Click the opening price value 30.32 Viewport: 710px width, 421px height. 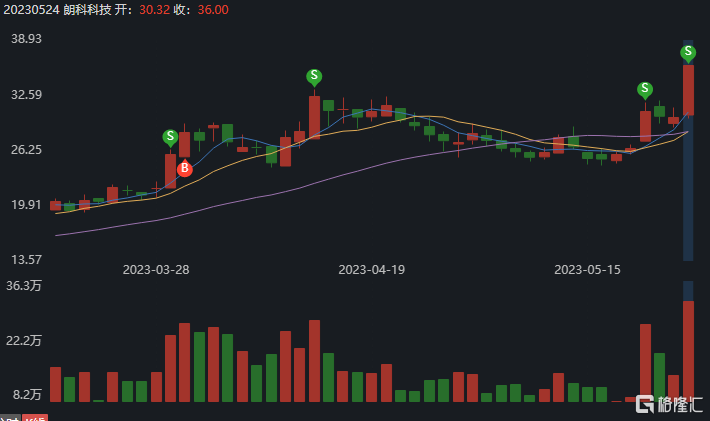pyautogui.click(x=154, y=10)
